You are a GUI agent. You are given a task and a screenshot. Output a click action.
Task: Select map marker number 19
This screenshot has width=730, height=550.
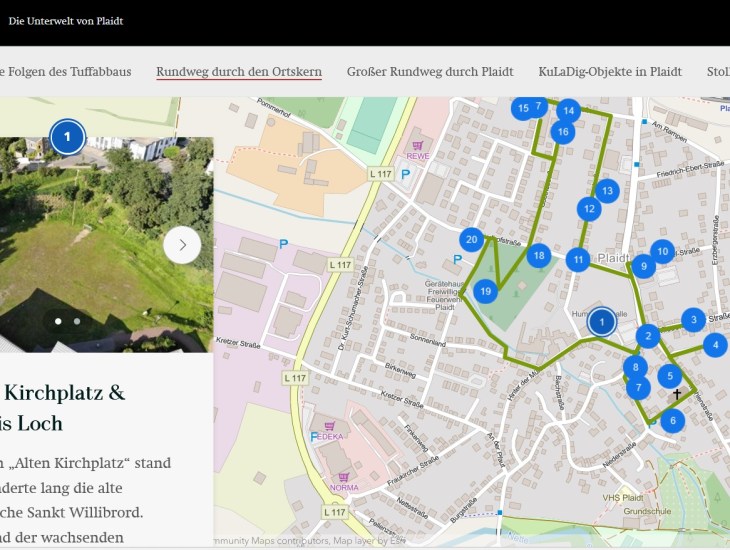click(485, 291)
